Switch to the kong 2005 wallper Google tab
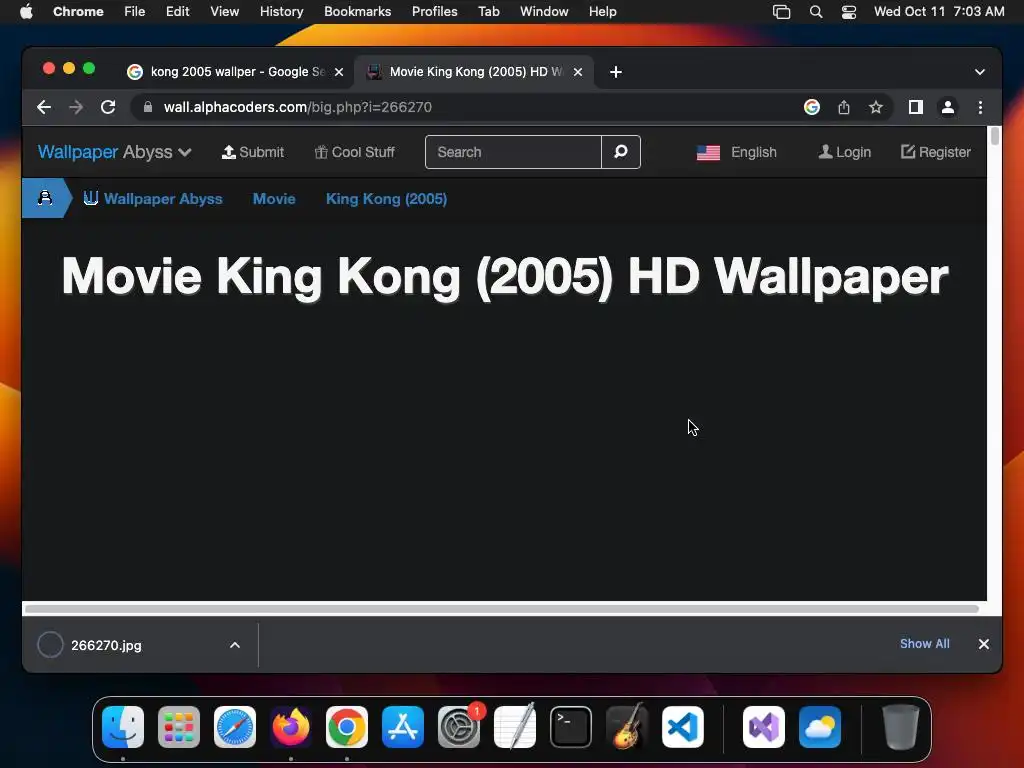This screenshot has width=1024, height=768. 236,72
